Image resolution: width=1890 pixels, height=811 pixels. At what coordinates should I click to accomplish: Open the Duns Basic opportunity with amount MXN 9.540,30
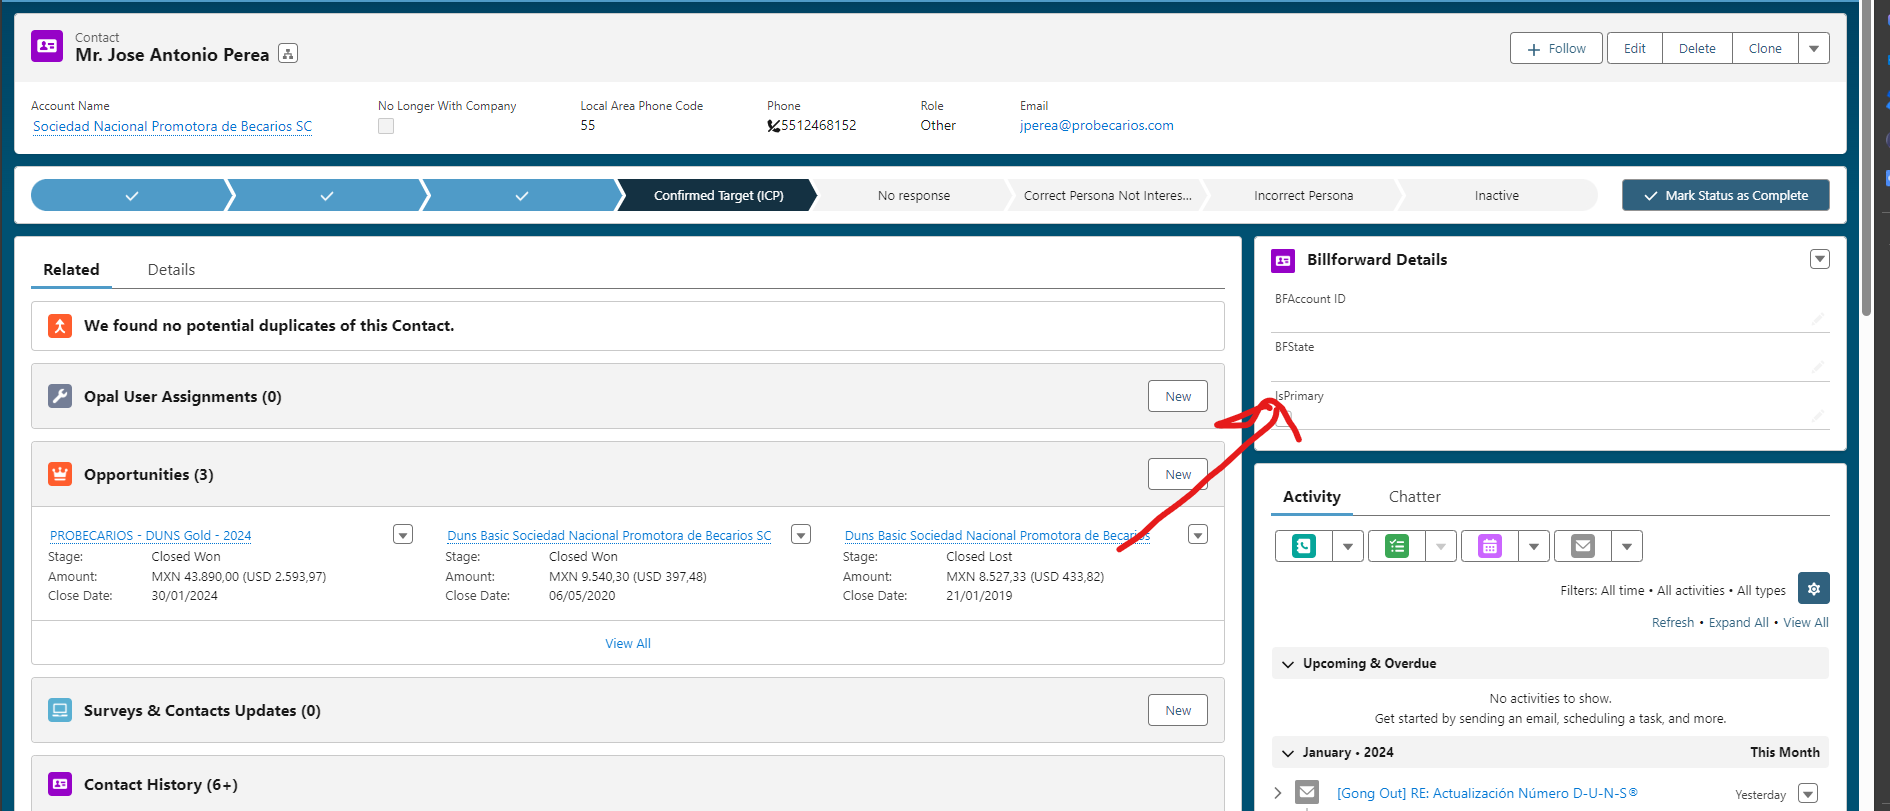coord(609,536)
